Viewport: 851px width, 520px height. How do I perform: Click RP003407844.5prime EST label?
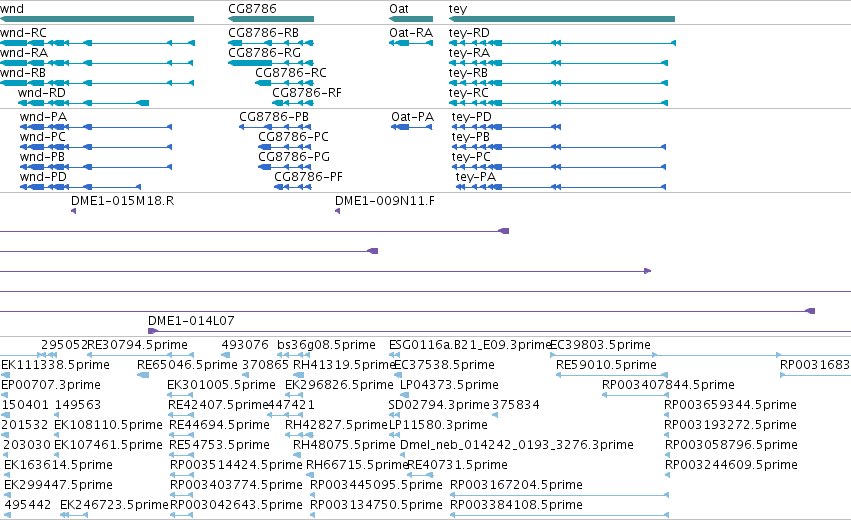(x=668, y=385)
